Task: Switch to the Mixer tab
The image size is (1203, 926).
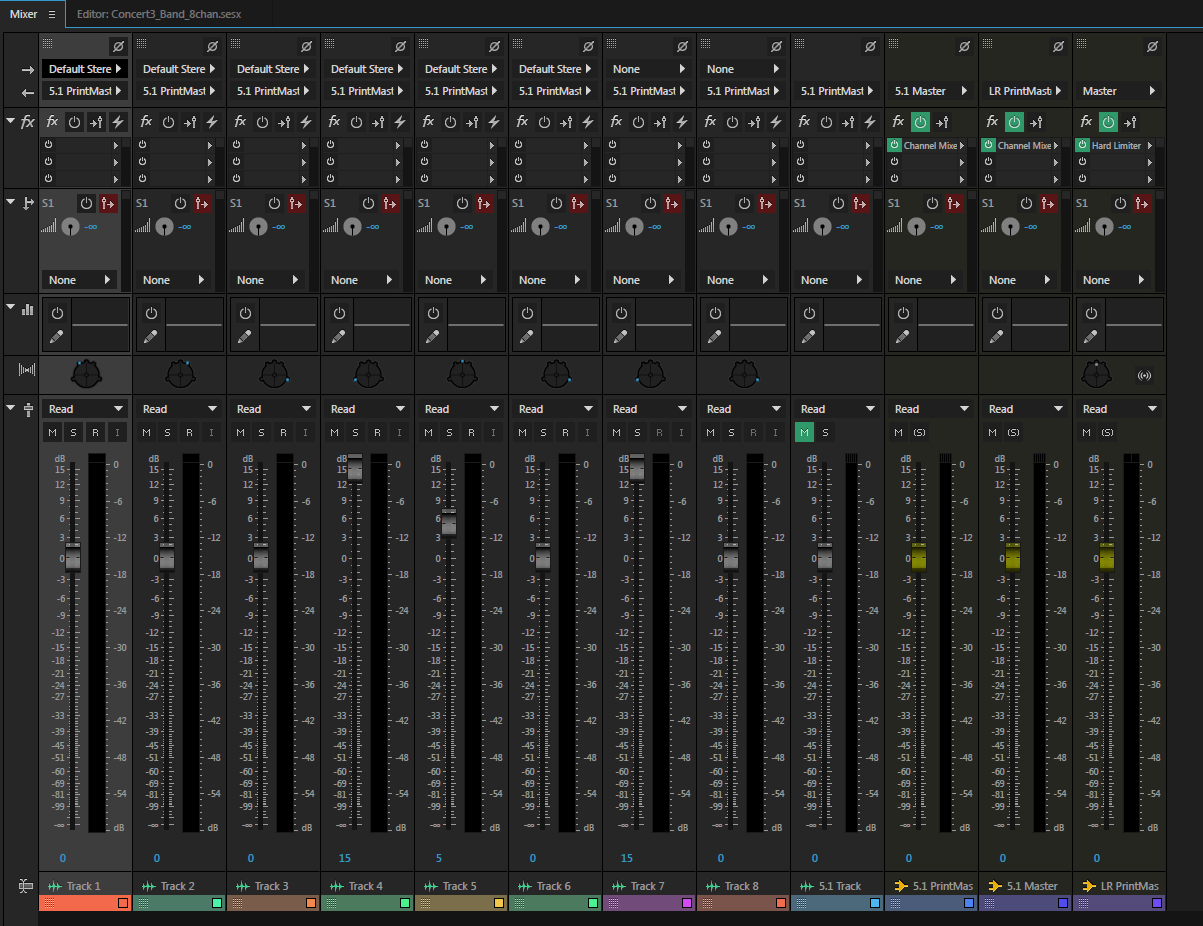Action: [23, 14]
